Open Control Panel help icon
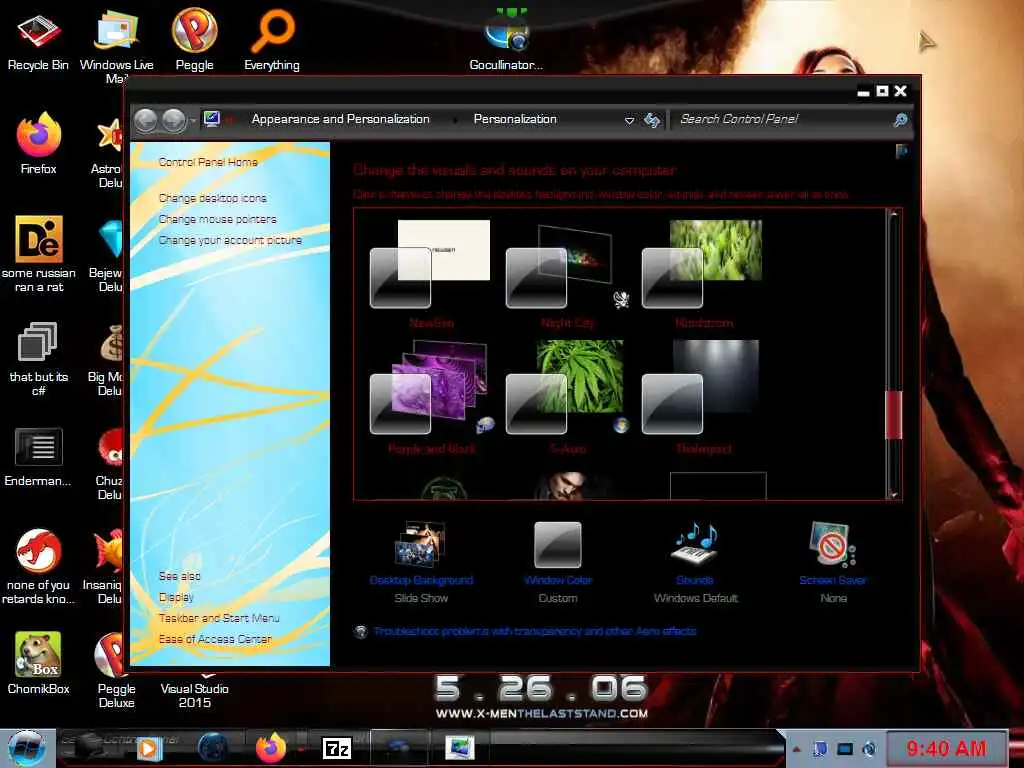 [902, 152]
